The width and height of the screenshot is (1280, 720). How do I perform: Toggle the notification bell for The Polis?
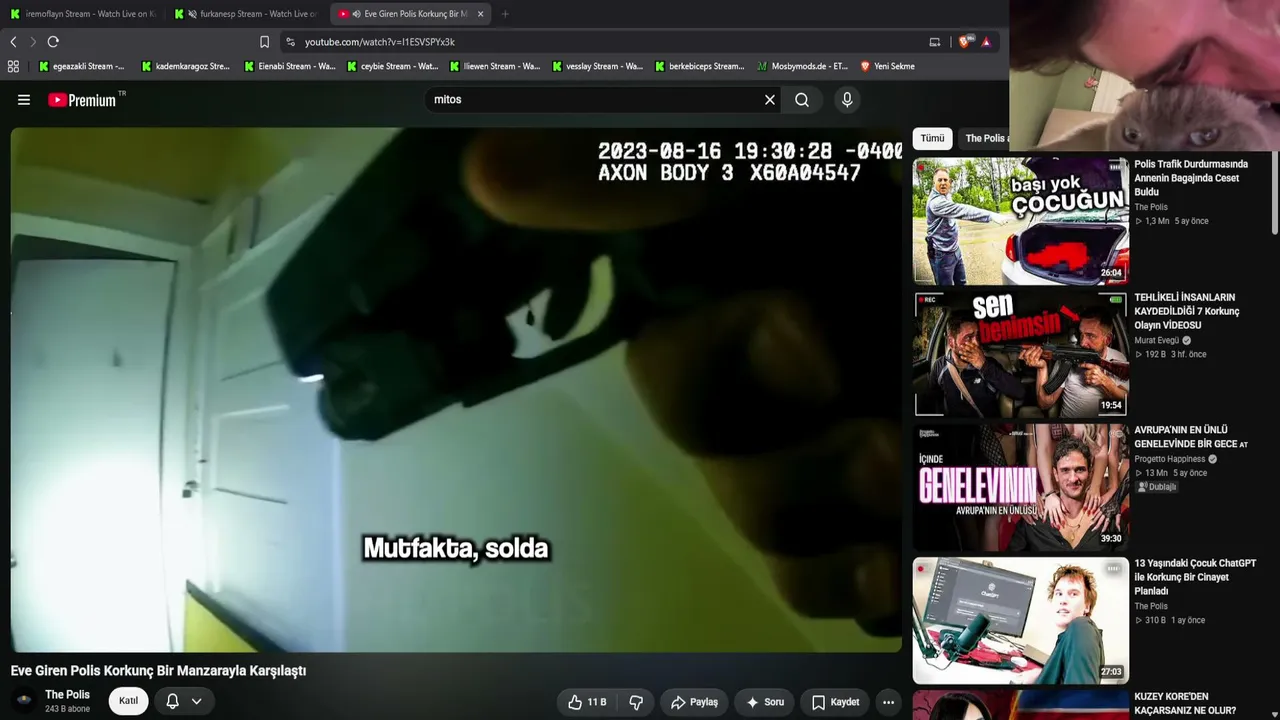172,701
